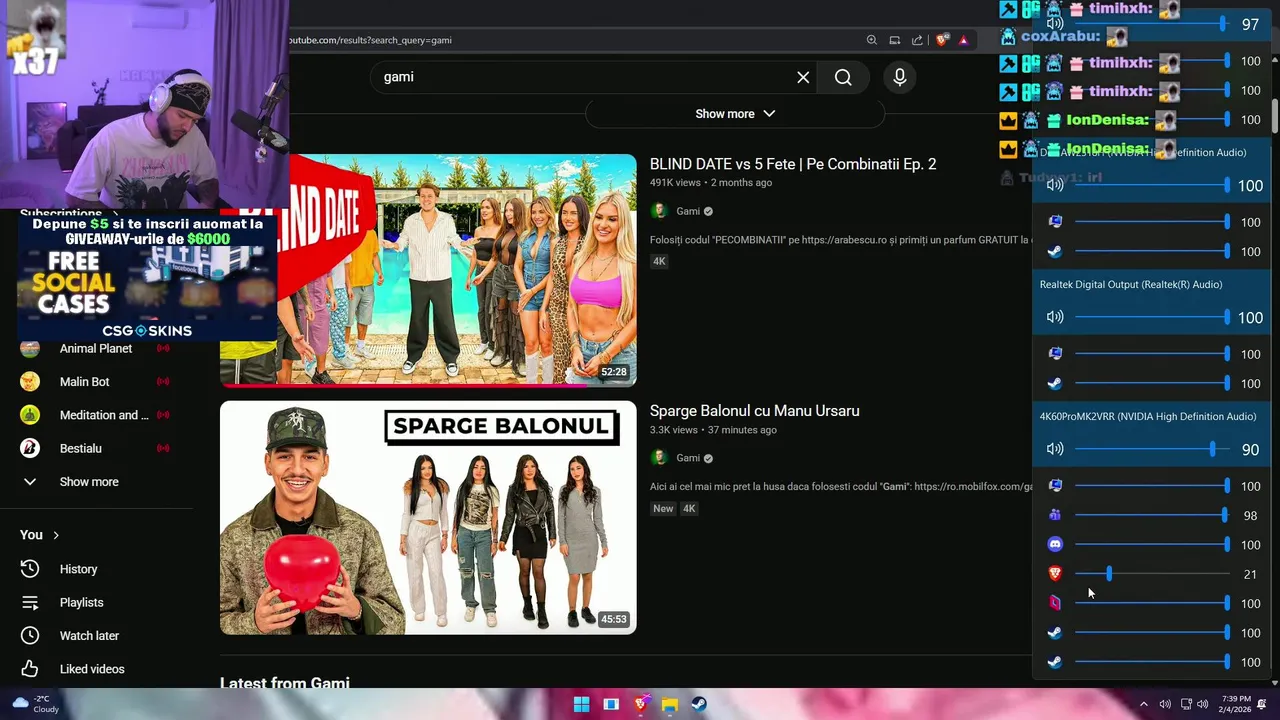Open the zoom icon in address bar
Viewport: 1280px width, 720px height.
click(x=872, y=40)
